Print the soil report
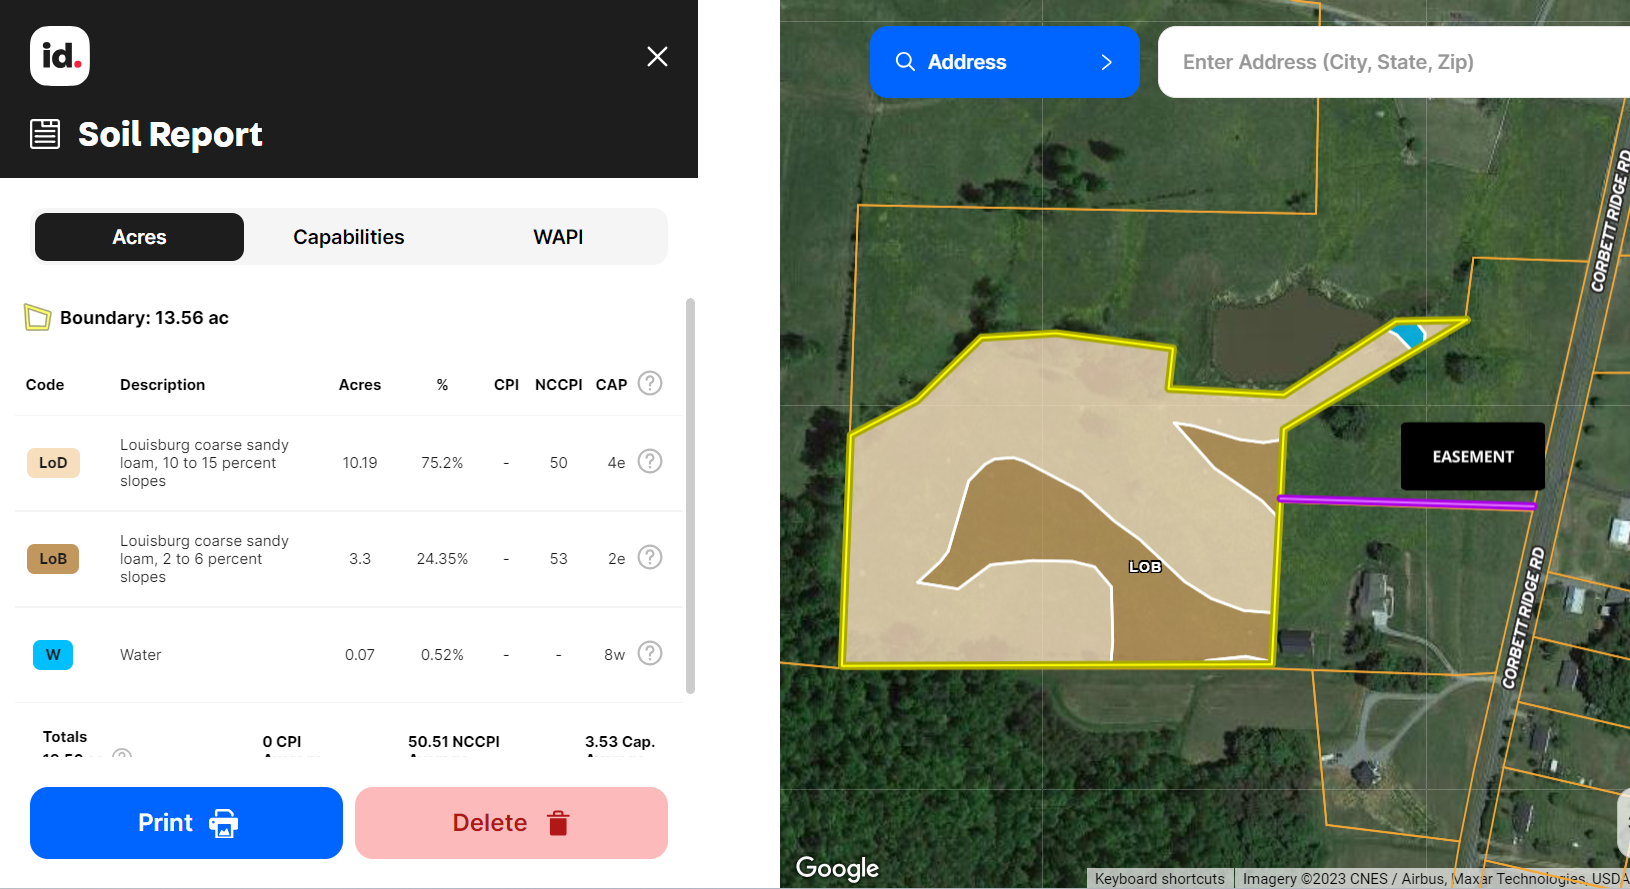1630x889 pixels. click(x=186, y=823)
